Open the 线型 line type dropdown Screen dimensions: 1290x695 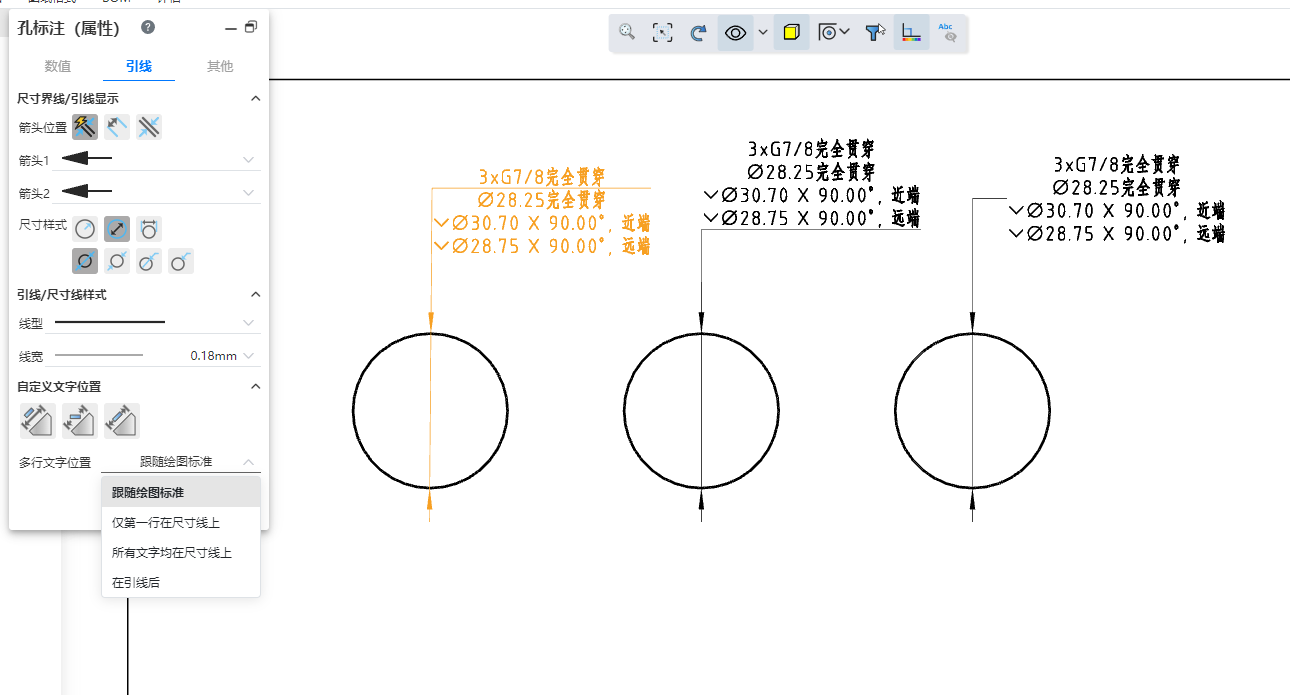pyautogui.click(x=248, y=322)
